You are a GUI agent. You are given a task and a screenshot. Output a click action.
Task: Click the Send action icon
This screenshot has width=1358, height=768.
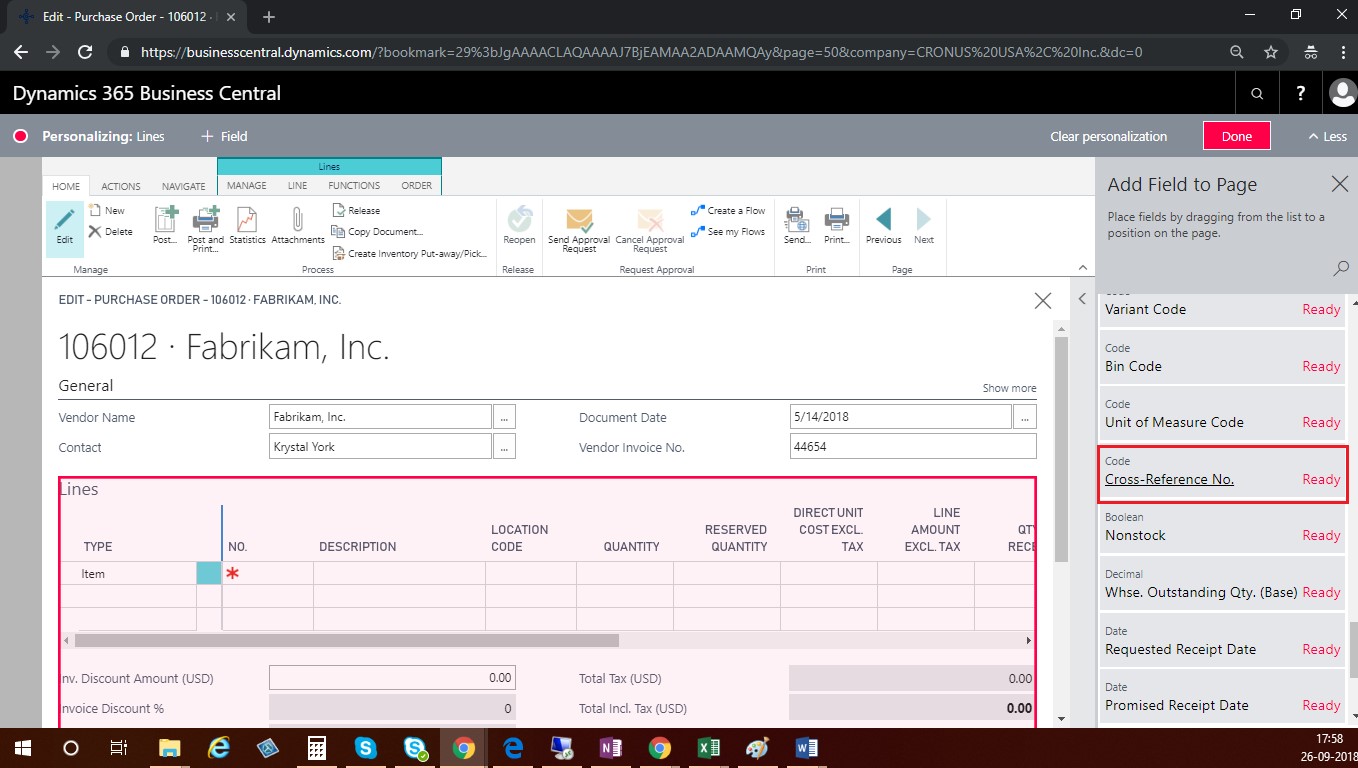797,226
